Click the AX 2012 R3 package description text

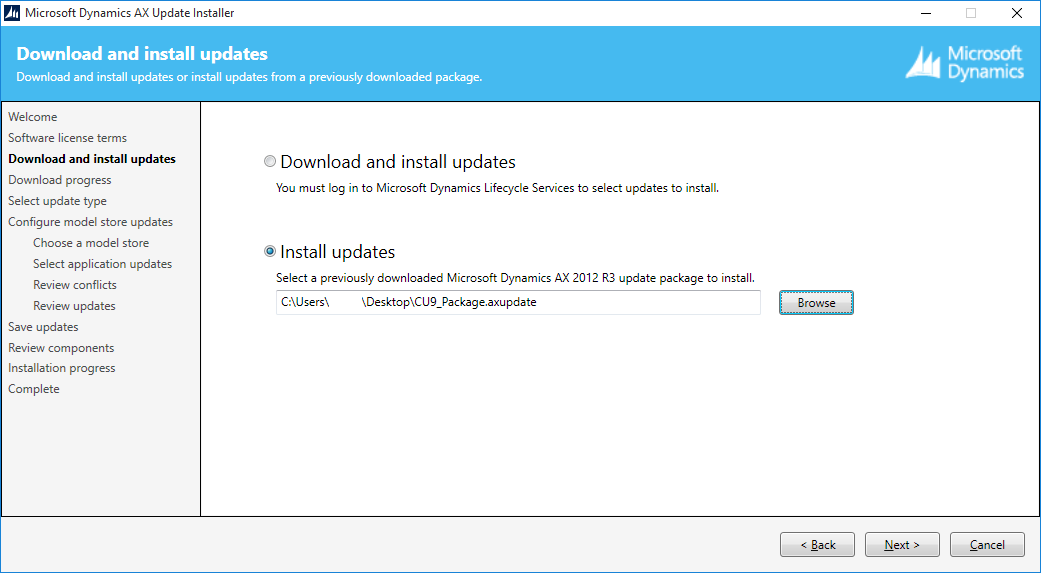pos(515,278)
